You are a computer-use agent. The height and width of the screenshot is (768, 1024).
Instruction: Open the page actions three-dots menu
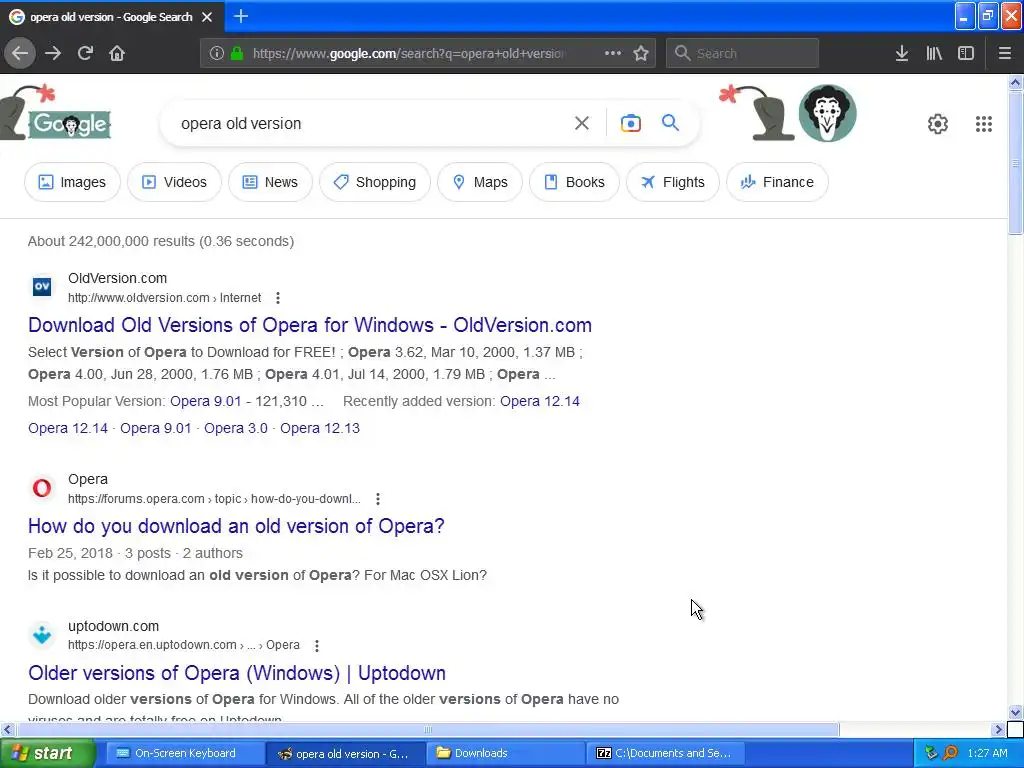(x=613, y=54)
